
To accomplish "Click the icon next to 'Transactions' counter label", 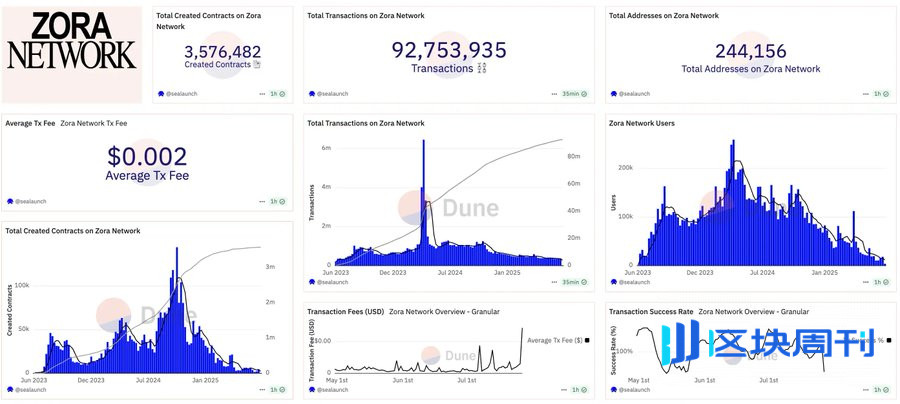I will pyautogui.click(x=482, y=68).
